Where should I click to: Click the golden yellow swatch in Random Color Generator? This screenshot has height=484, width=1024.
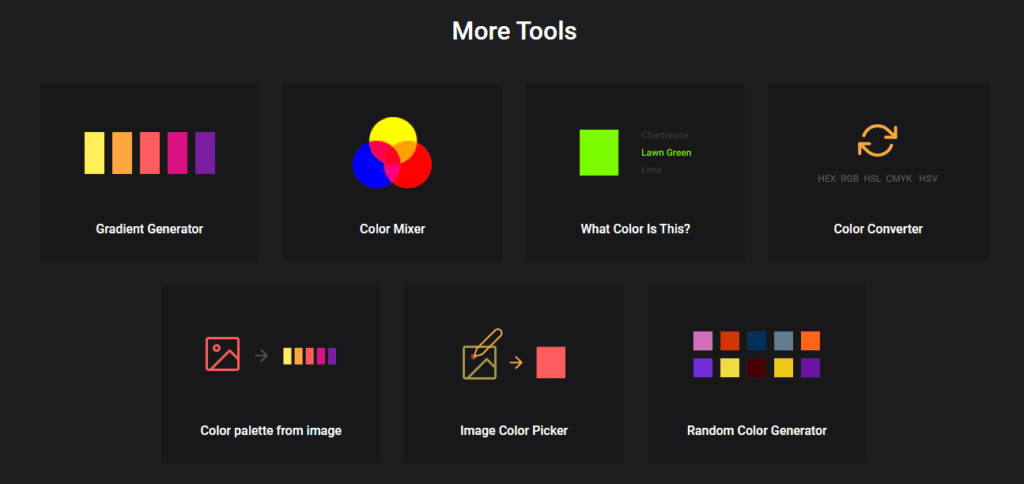pyautogui.click(x=783, y=368)
